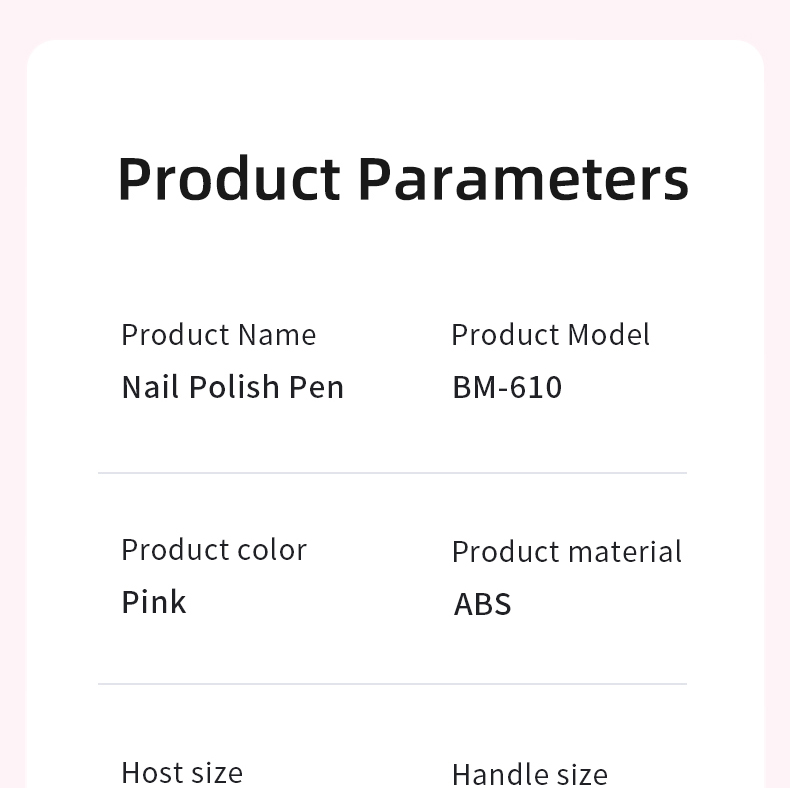790x788 pixels.
Task: Select the Product Name label
Action: (x=219, y=335)
